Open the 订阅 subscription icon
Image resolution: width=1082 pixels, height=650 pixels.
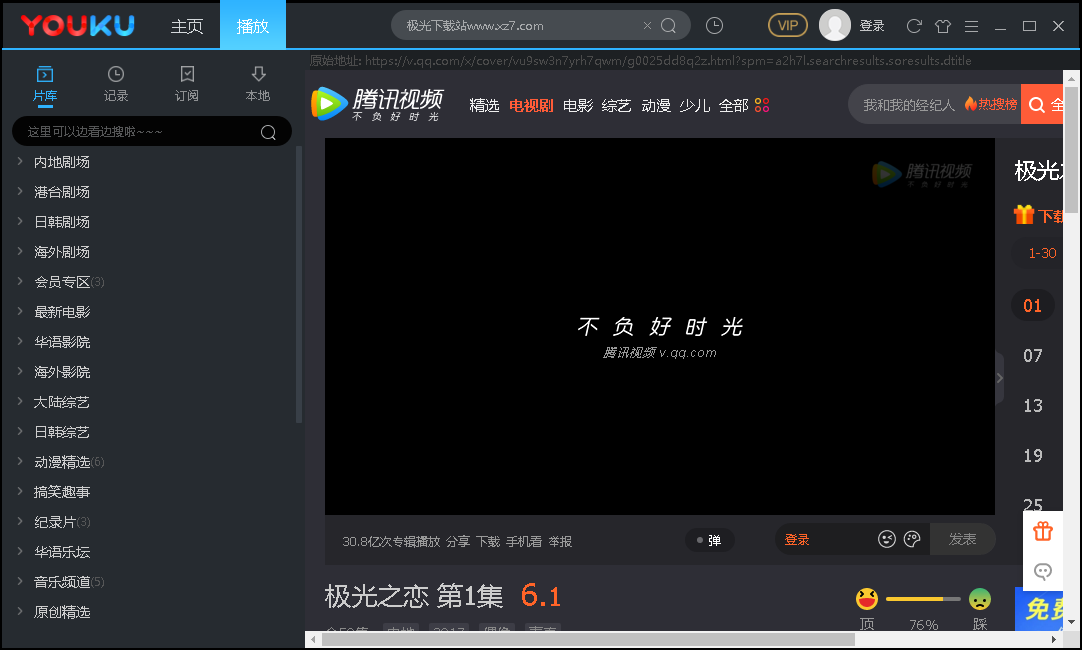click(x=187, y=74)
